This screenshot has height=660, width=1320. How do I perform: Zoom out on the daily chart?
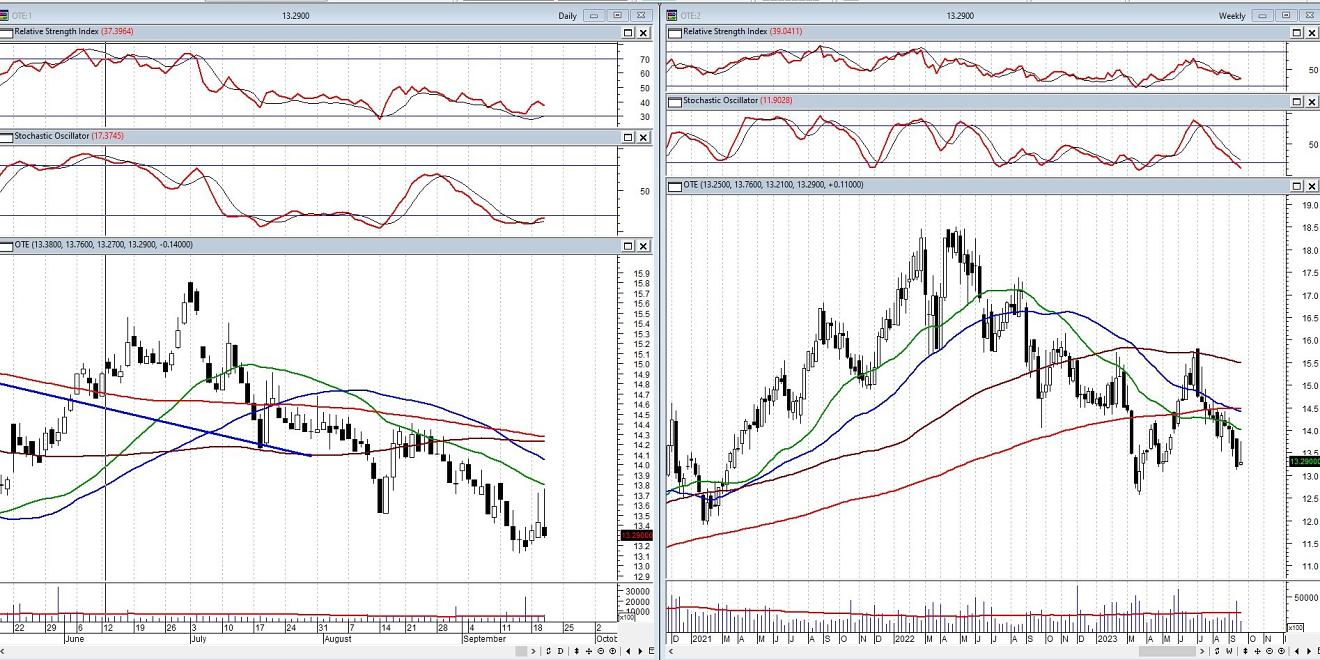pyautogui.click(x=601, y=651)
